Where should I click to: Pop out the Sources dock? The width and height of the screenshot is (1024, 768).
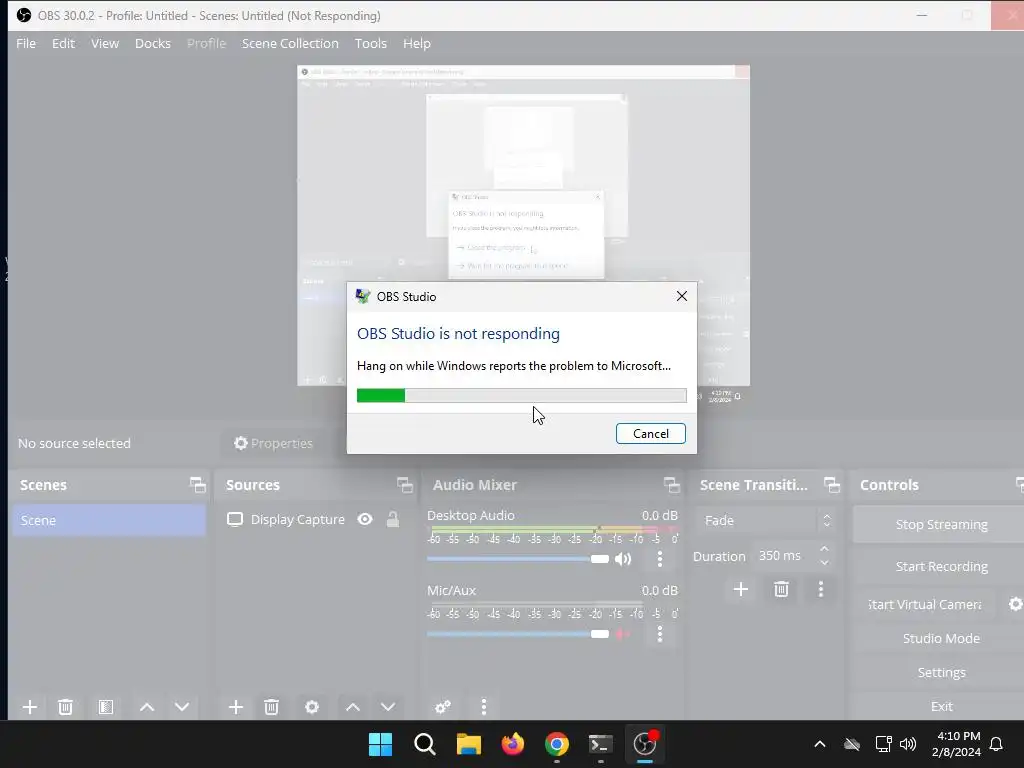[404, 485]
